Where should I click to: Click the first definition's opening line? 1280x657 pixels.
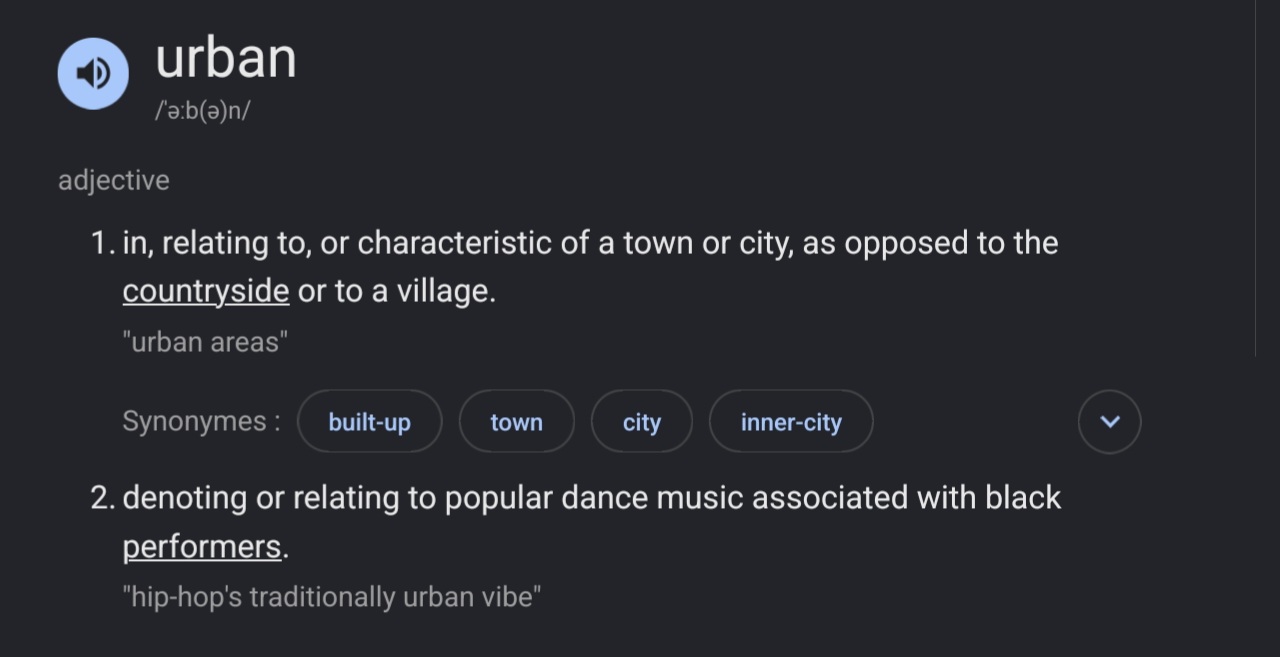(x=590, y=243)
